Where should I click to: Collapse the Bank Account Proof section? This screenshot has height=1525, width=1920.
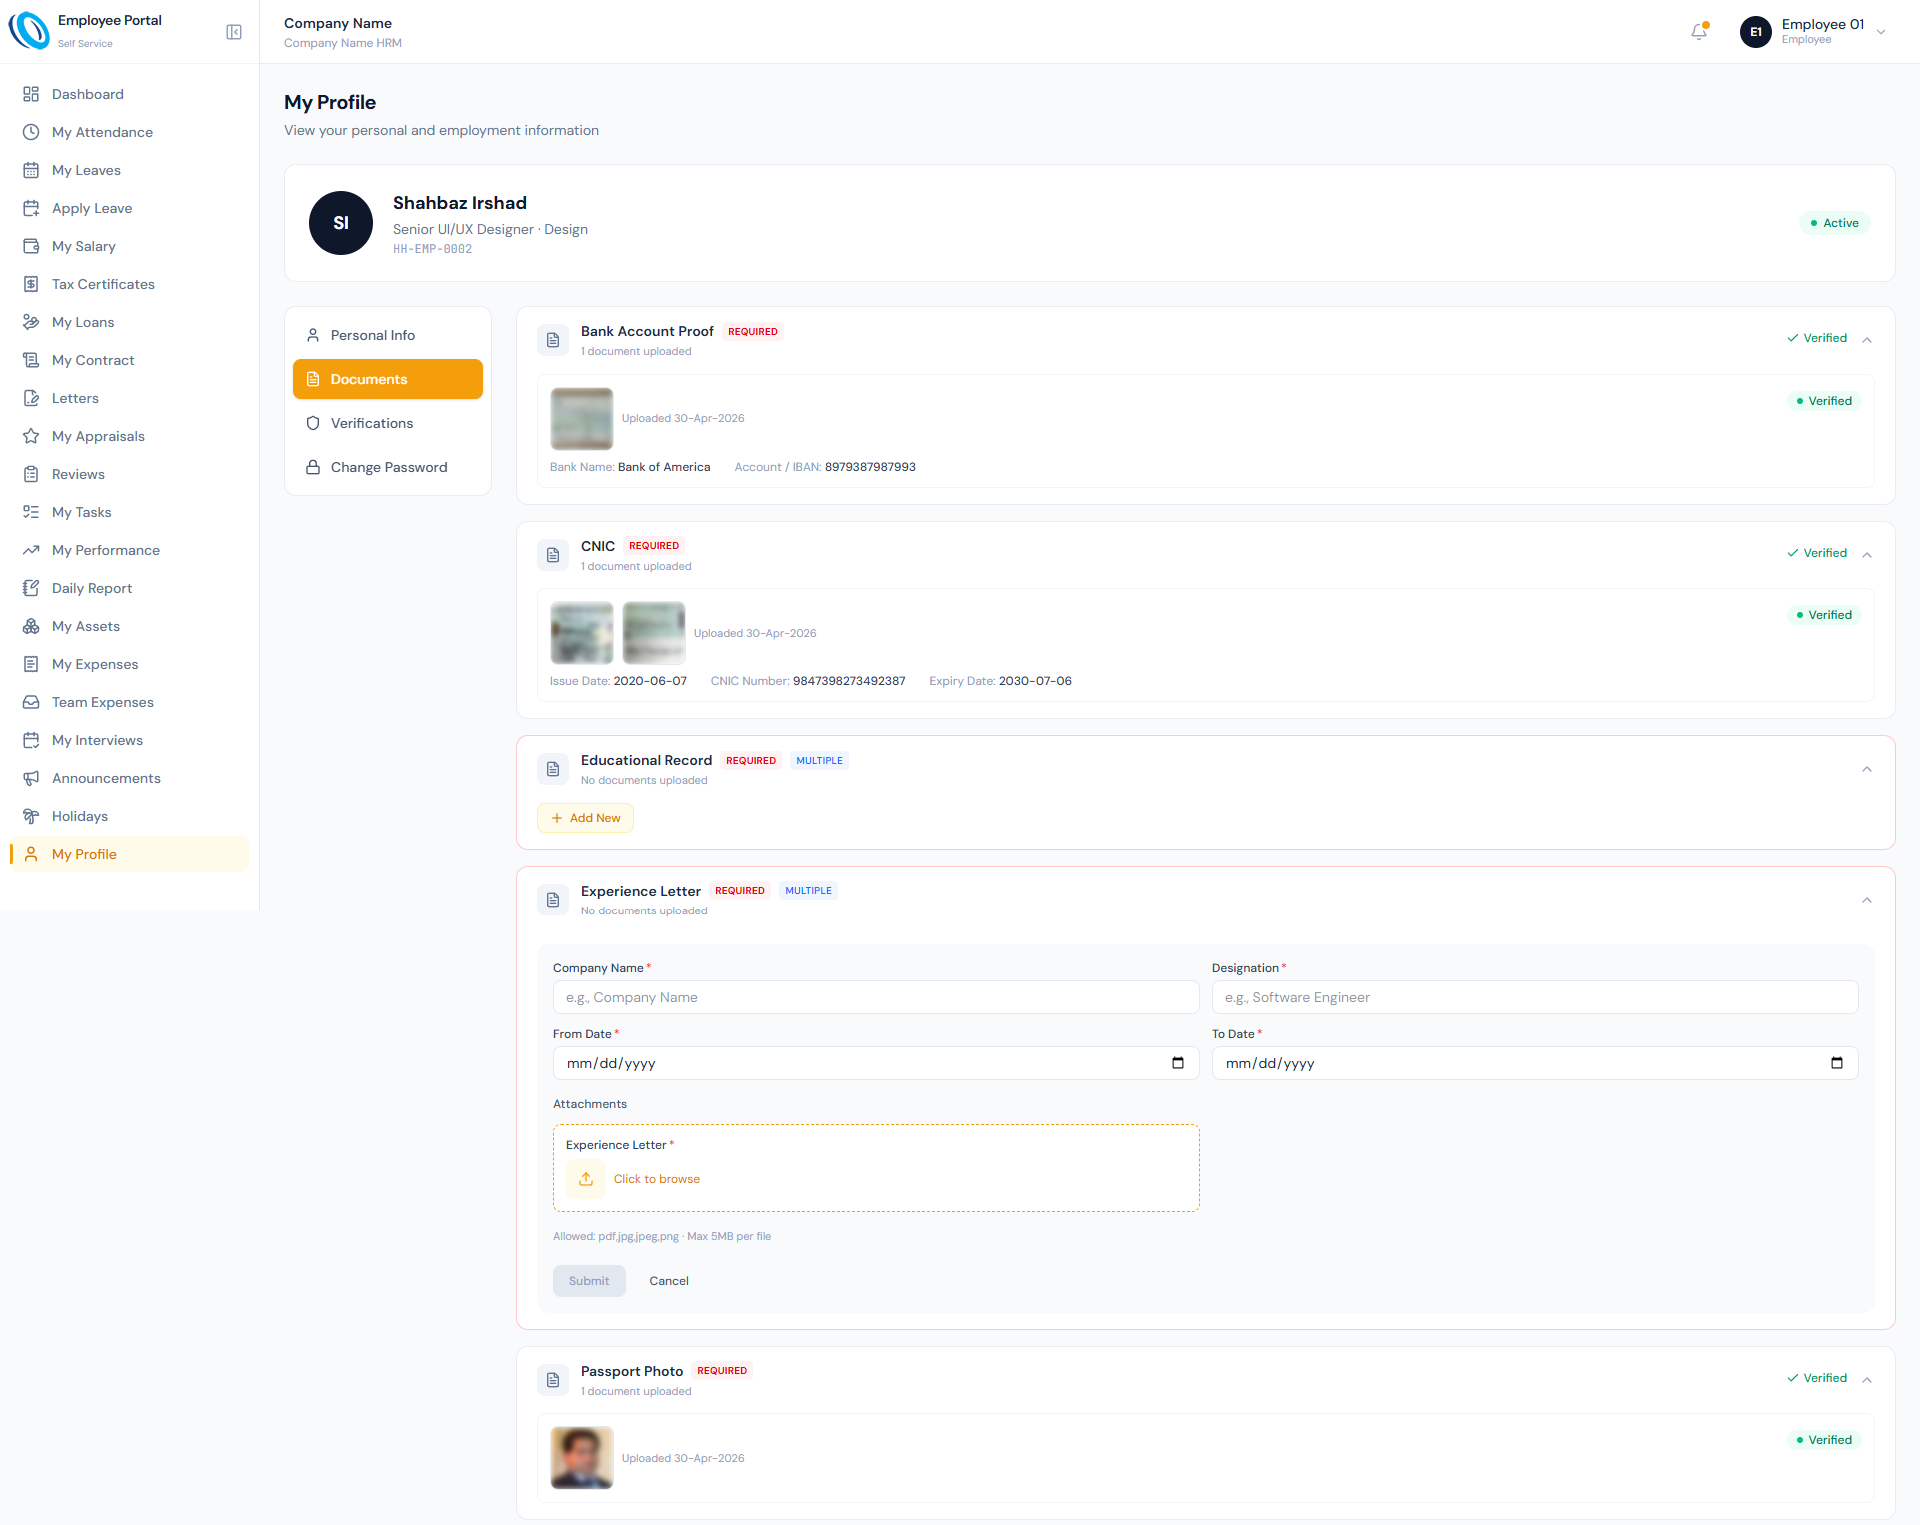pos(1867,339)
